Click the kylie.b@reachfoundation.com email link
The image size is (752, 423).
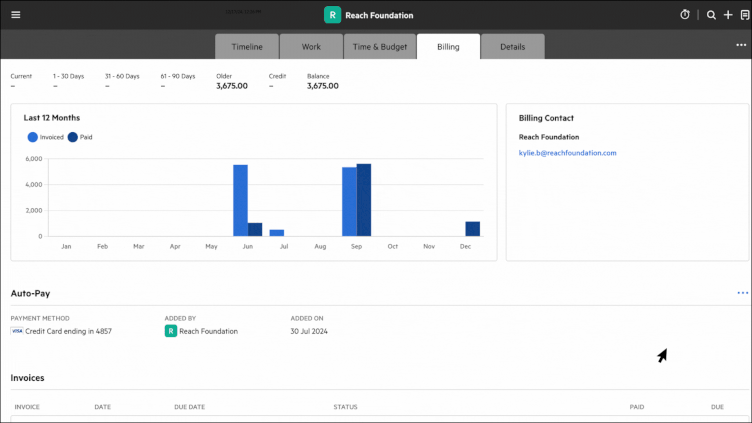coord(567,153)
